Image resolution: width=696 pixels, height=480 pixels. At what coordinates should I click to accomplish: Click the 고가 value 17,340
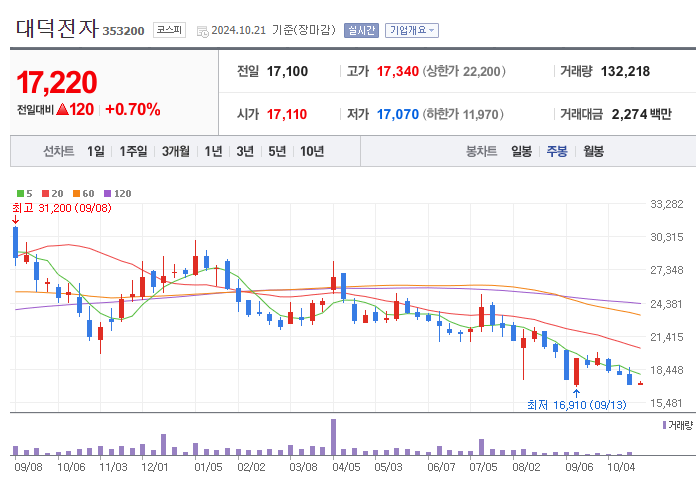(x=398, y=71)
